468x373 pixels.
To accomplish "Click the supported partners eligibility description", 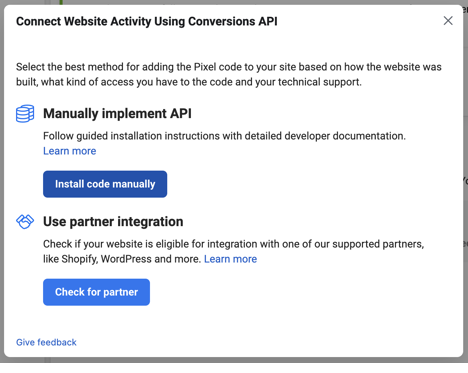I will click(x=233, y=251).
